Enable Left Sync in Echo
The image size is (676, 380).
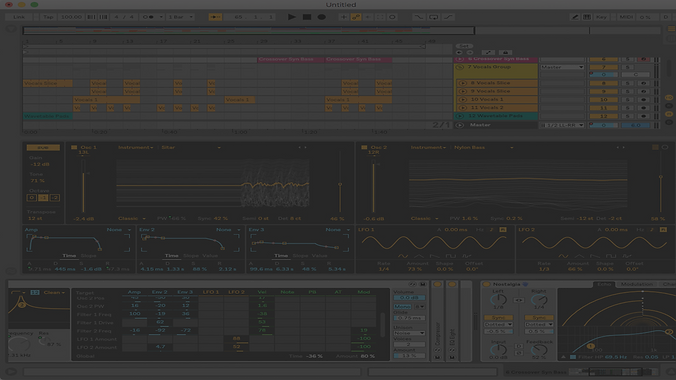[x=498, y=317]
